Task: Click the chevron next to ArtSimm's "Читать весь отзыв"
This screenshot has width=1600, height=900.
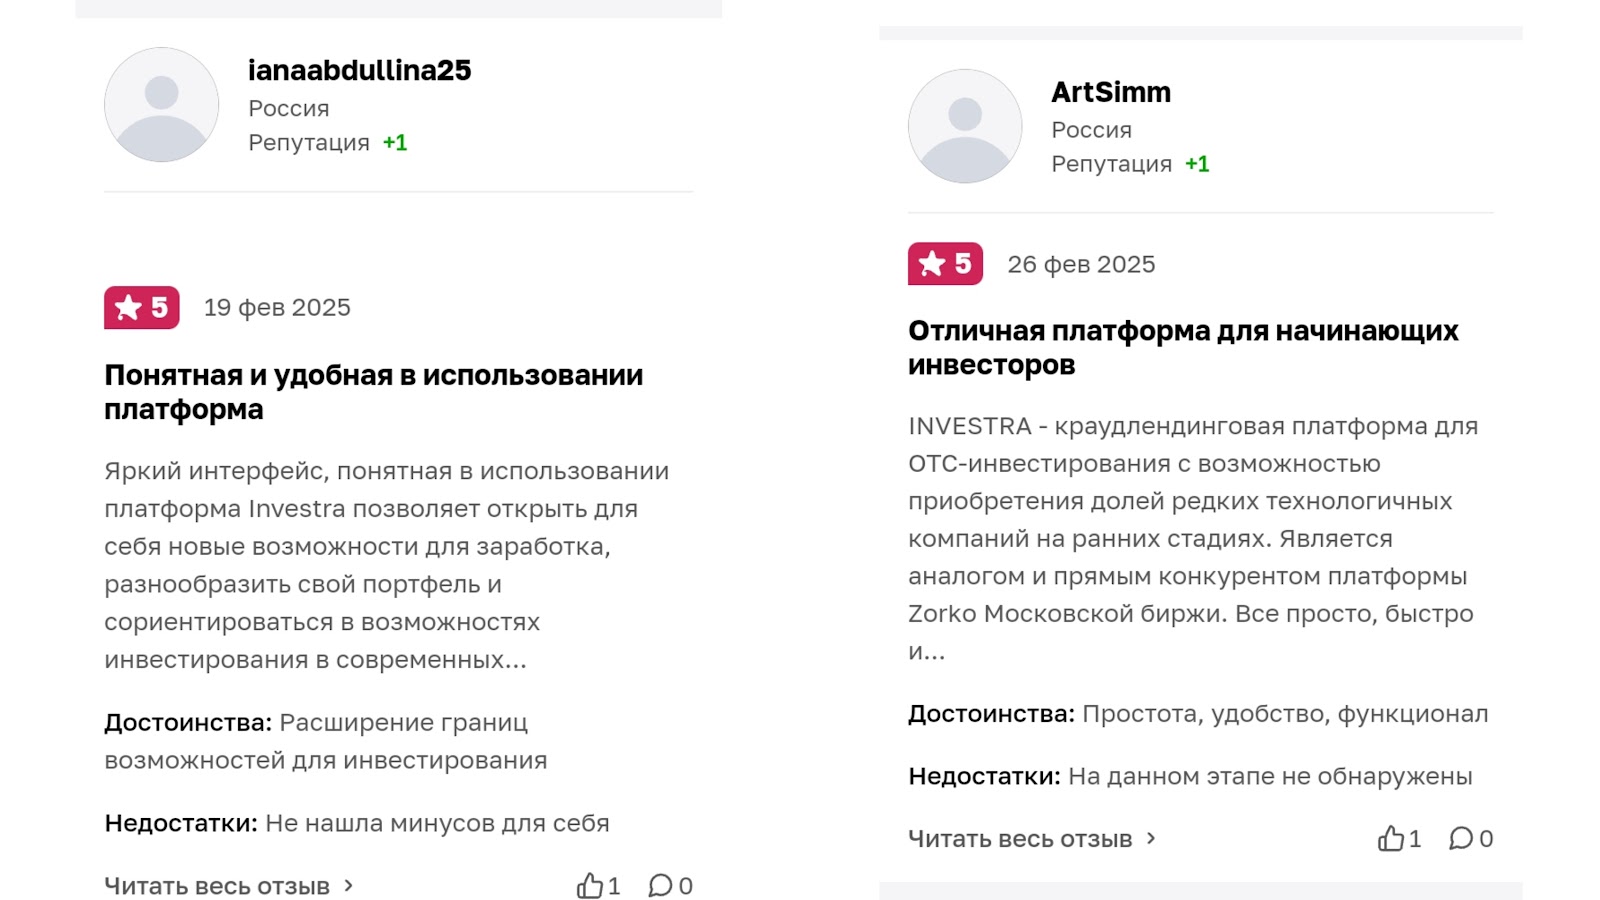Action: (x=1151, y=839)
